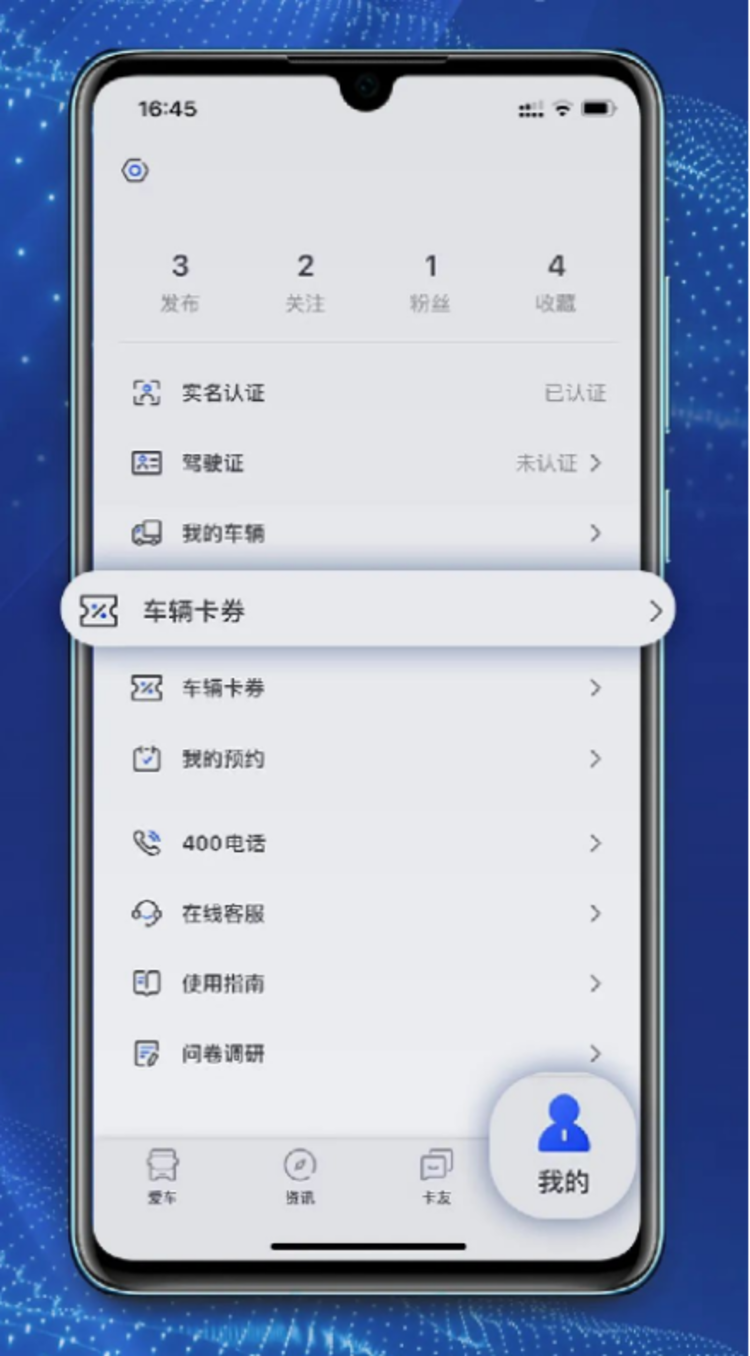This screenshot has width=750, height=1356.
Task: View the 4 收藏 favorites count
Action: pyautogui.click(x=556, y=283)
